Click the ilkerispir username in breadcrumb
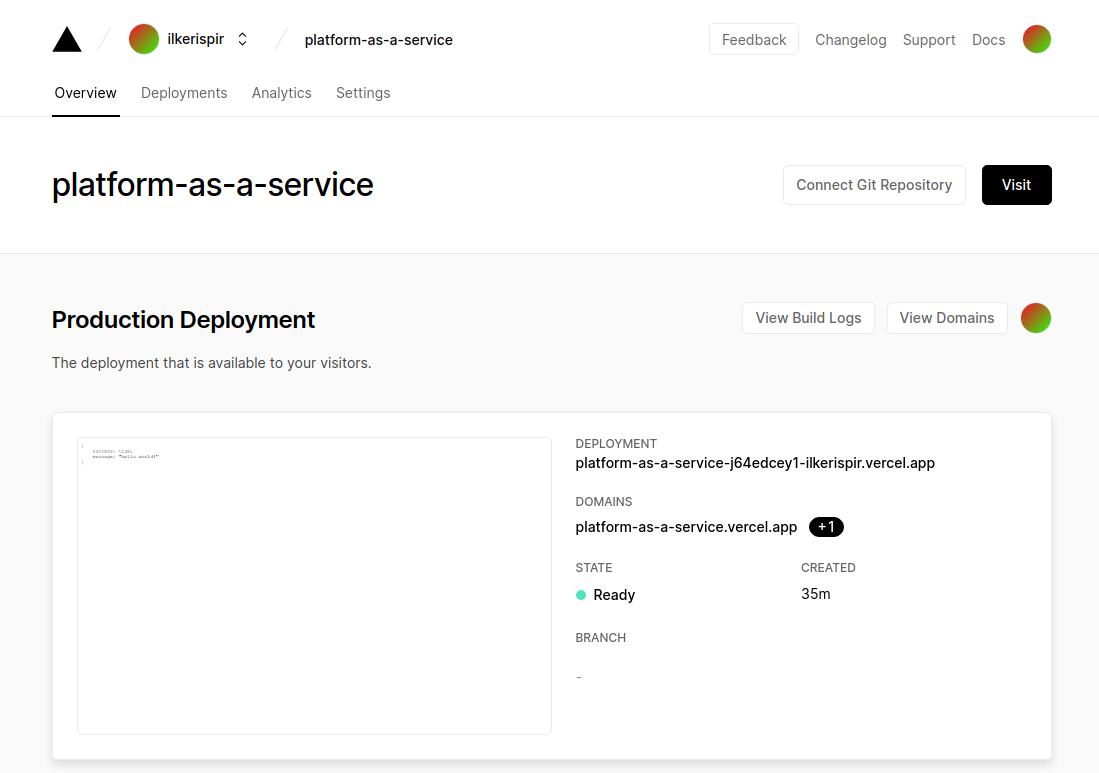Screen dimensions: 1099x773 (196, 39)
